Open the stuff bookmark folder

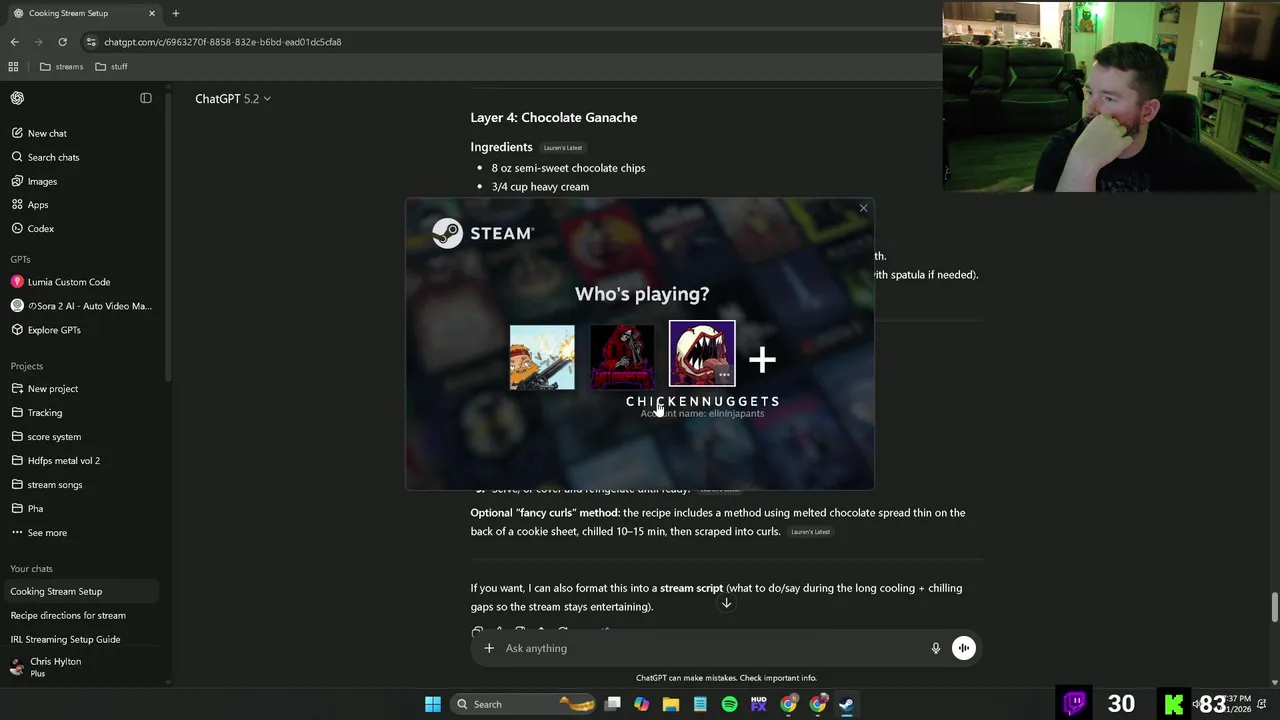click(x=111, y=67)
